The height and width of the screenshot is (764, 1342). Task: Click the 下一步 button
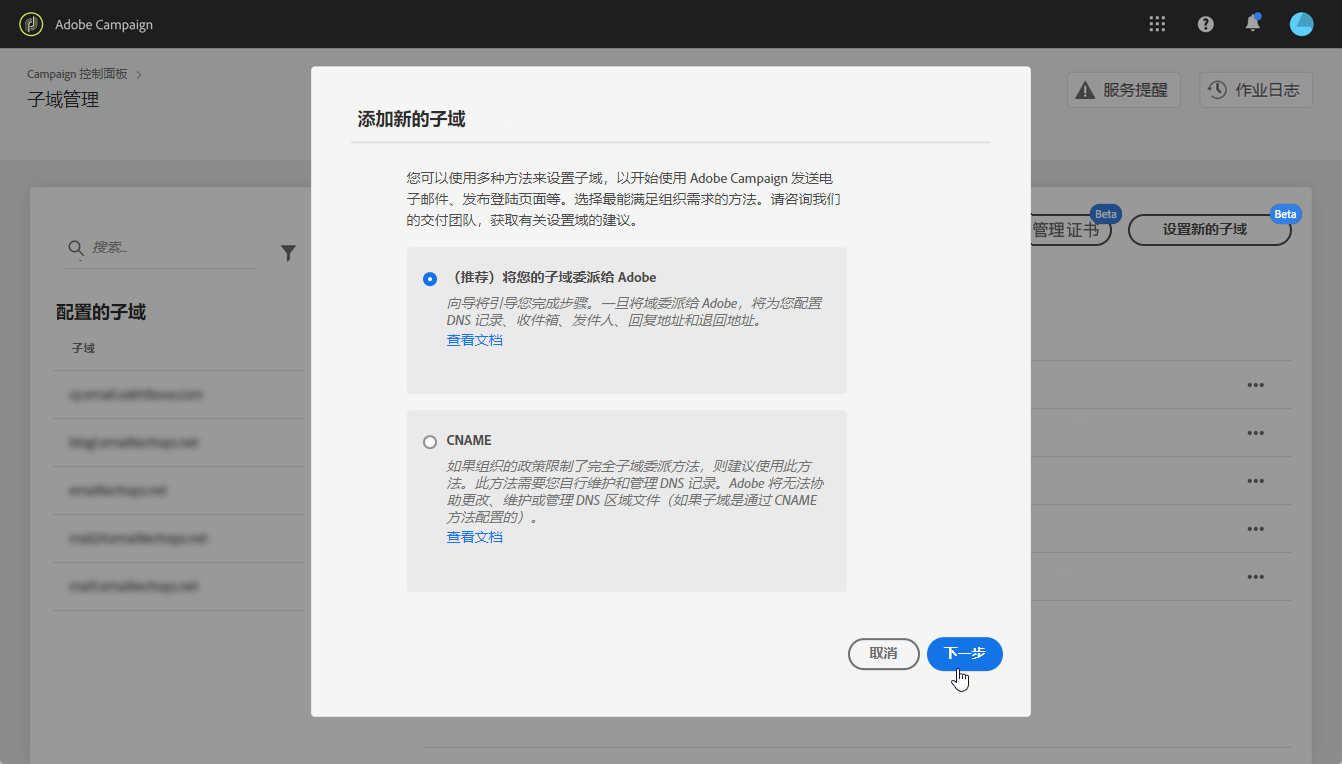[965, 654]
